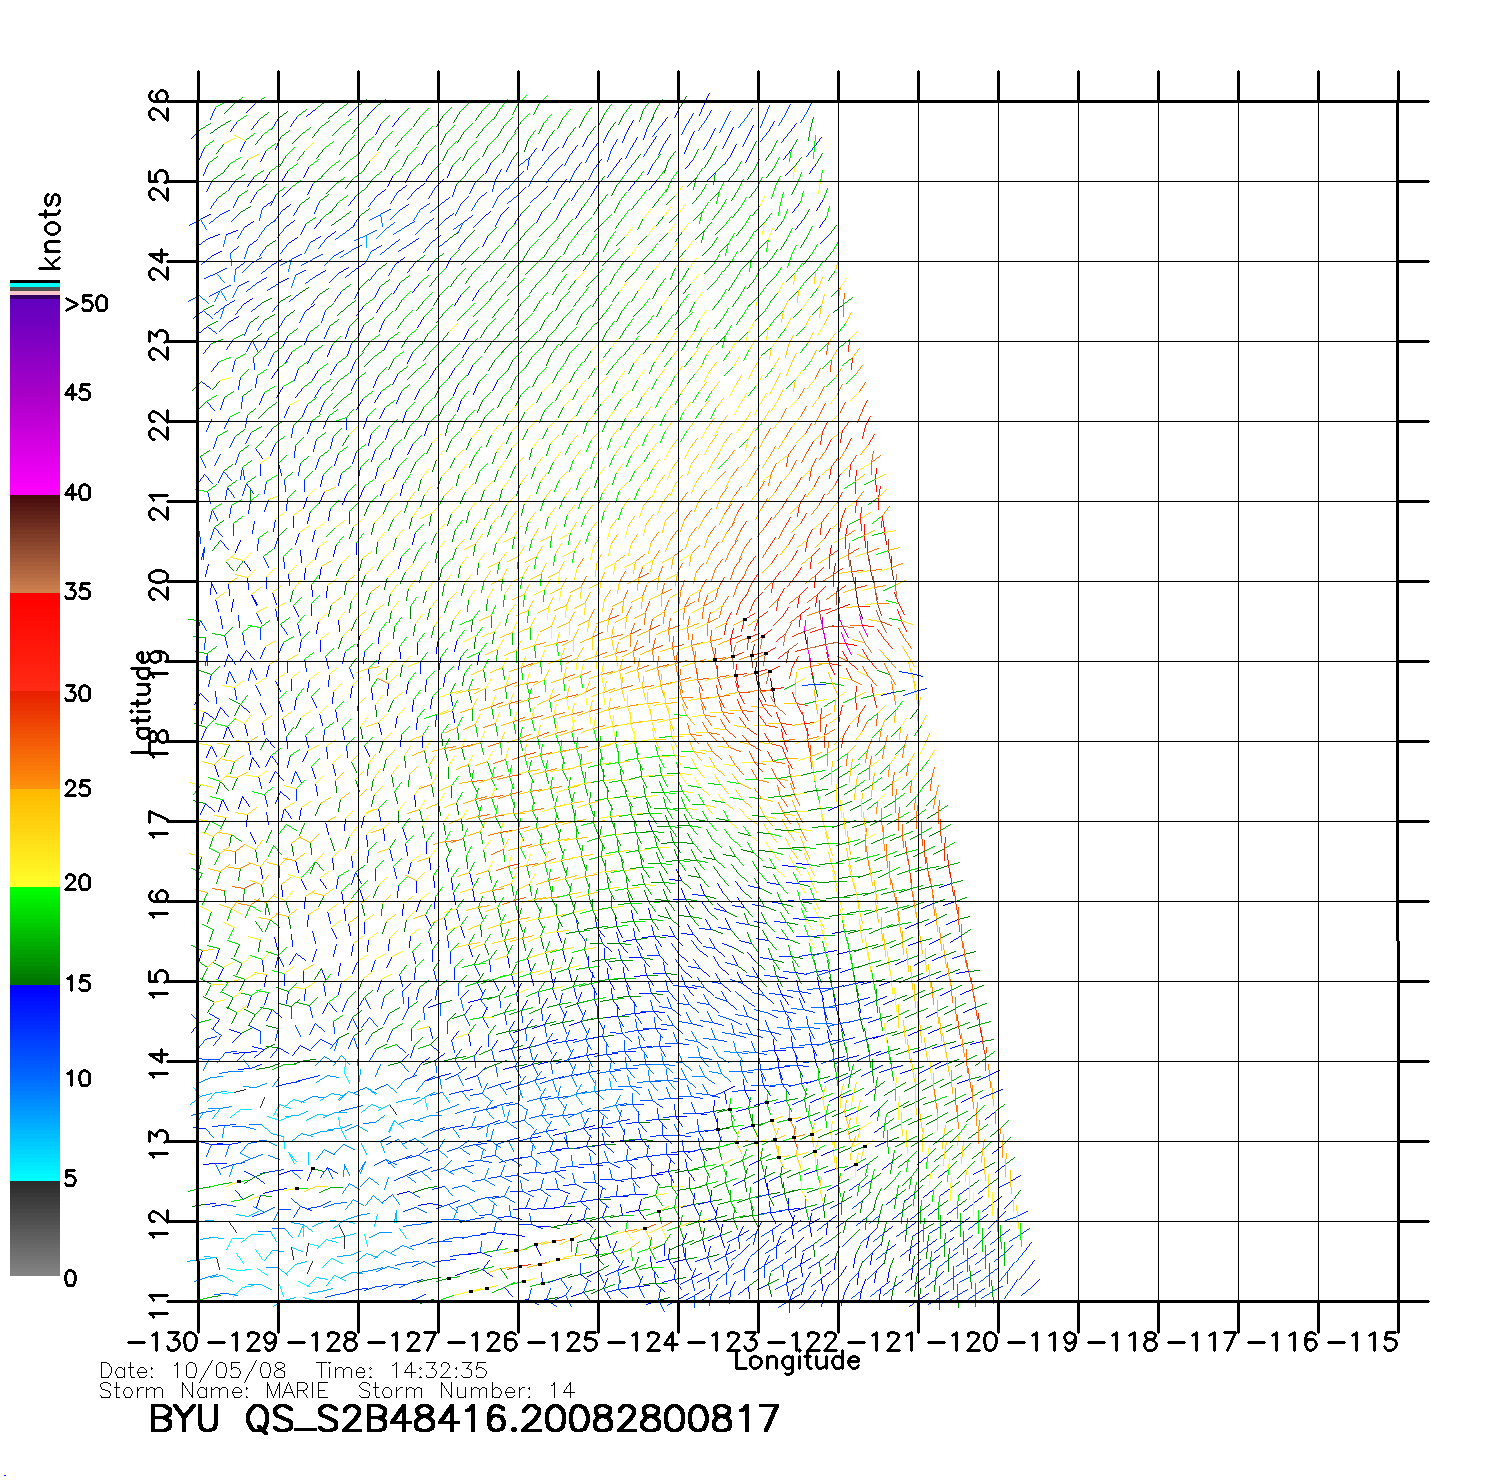Click the Storm Name MARIE label
The image size is (1500, 1480).
214,1391
